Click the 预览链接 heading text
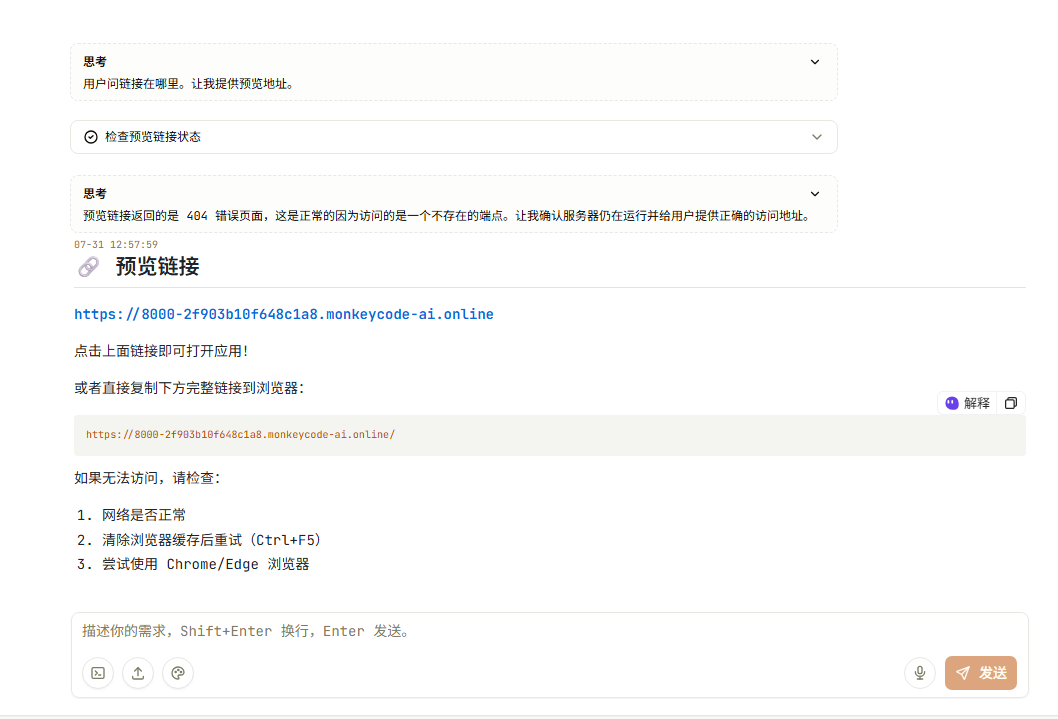This screenshot has width=1058, height=719. click(x=157, y=267)
